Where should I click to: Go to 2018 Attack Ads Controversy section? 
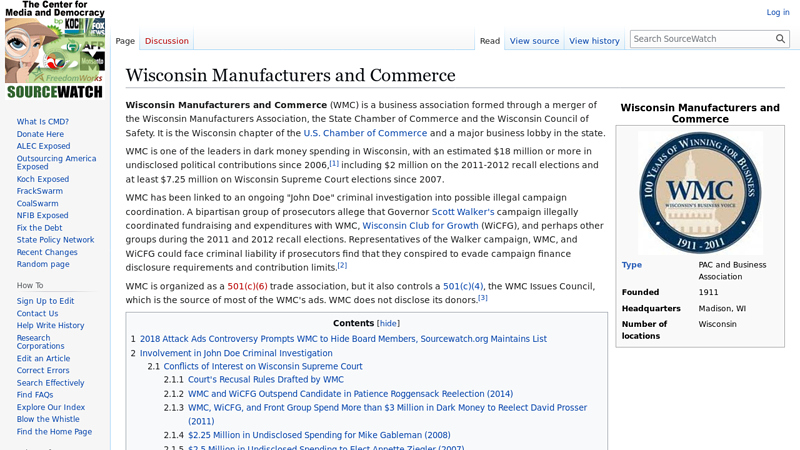pos(343,339)
